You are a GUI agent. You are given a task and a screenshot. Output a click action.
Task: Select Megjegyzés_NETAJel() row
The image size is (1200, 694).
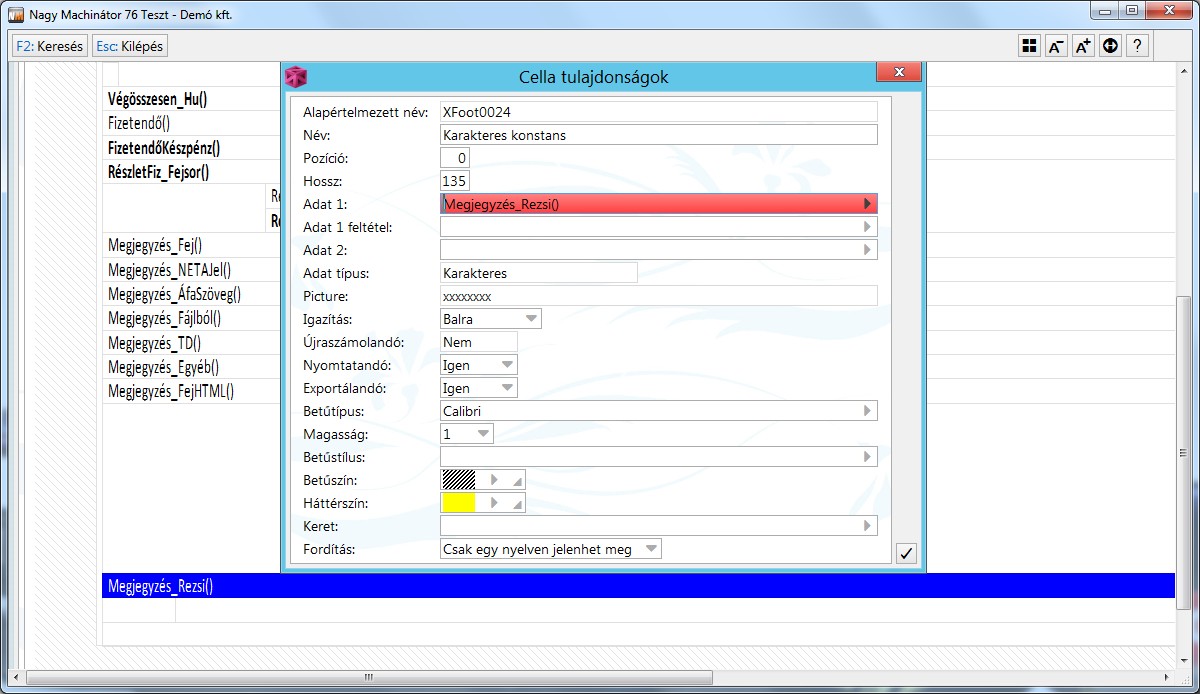click(x=169, y=270)
